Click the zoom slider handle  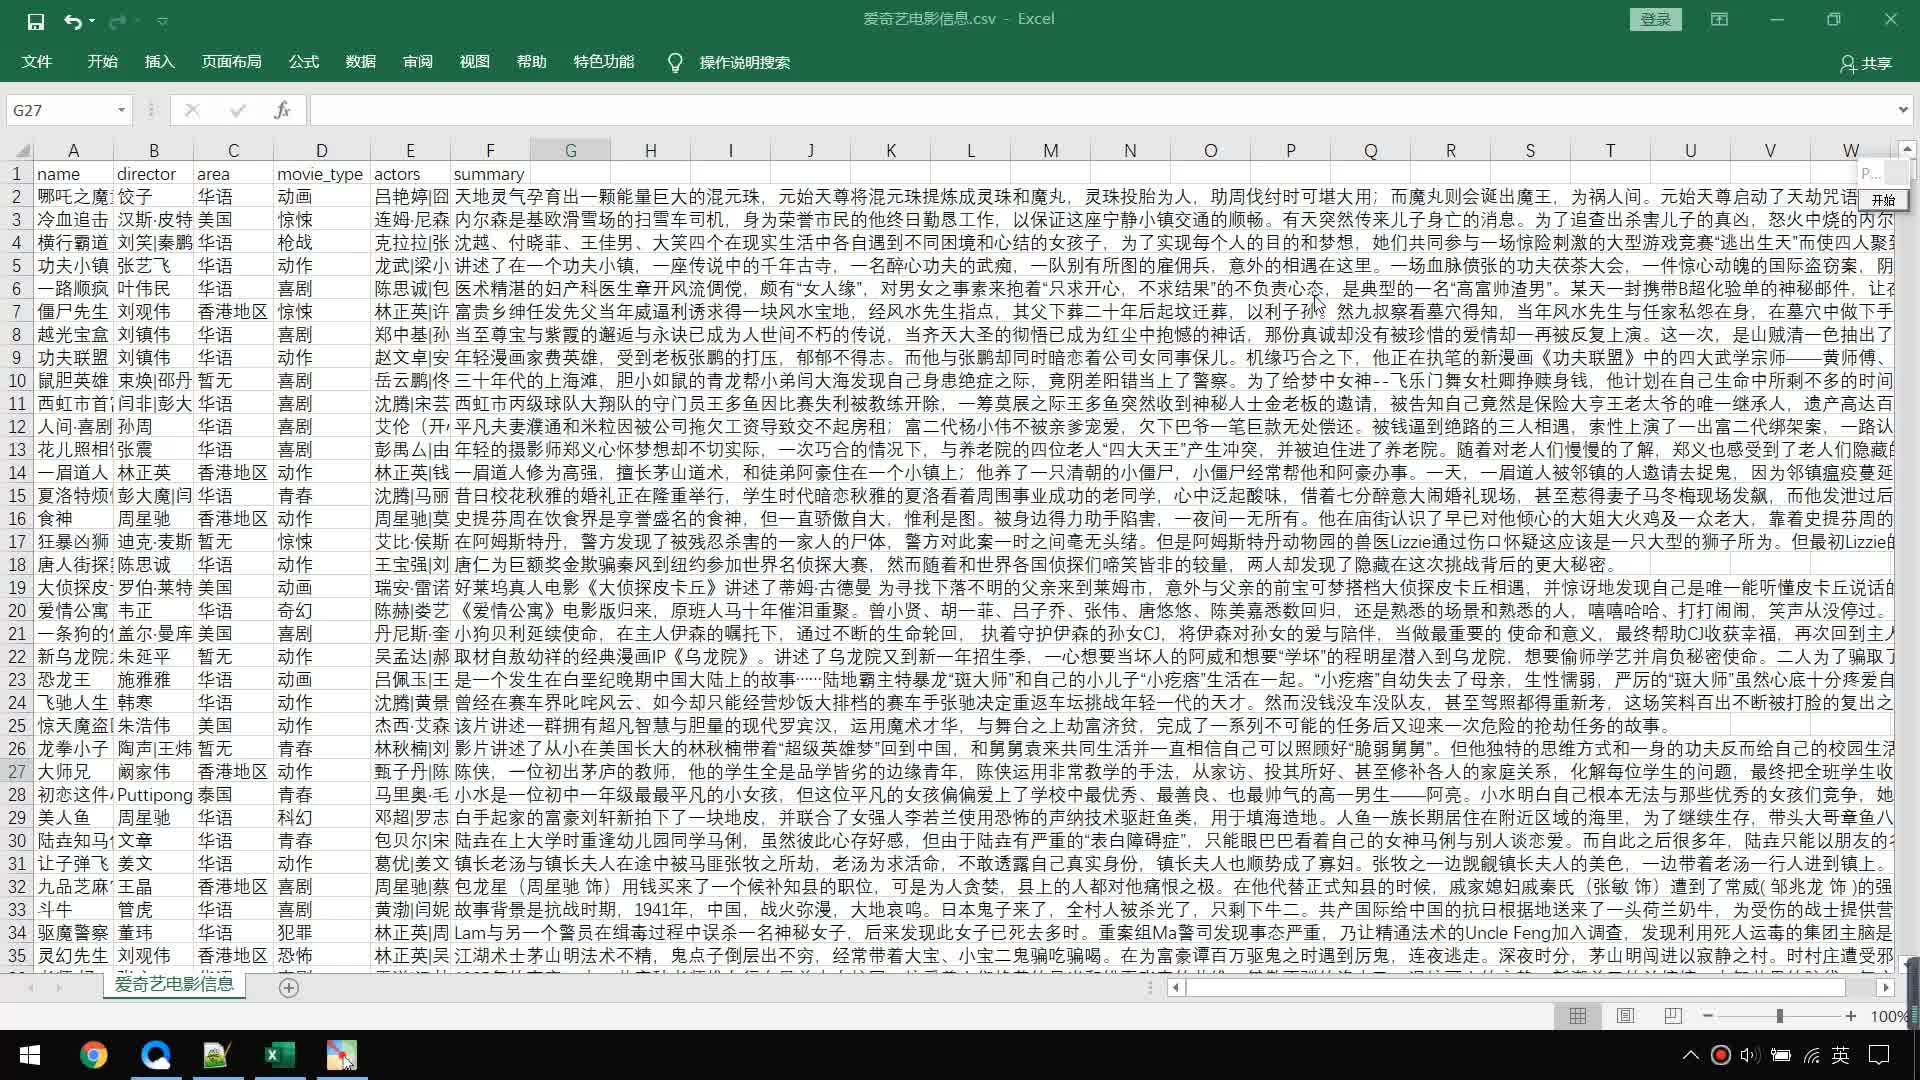(x=1780, y=1016)
